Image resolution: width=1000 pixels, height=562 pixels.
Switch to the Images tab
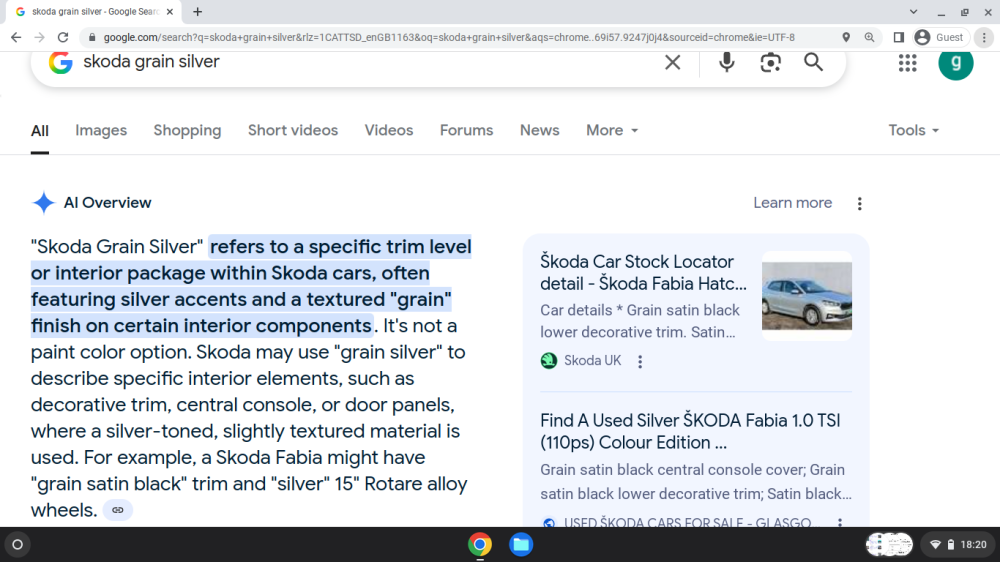pos(101,130)
